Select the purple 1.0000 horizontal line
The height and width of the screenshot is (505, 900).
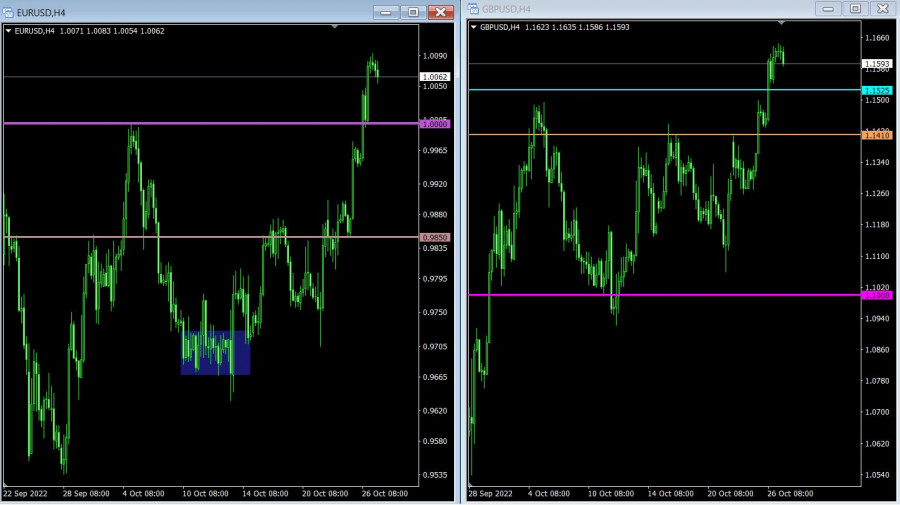(200, 123)
